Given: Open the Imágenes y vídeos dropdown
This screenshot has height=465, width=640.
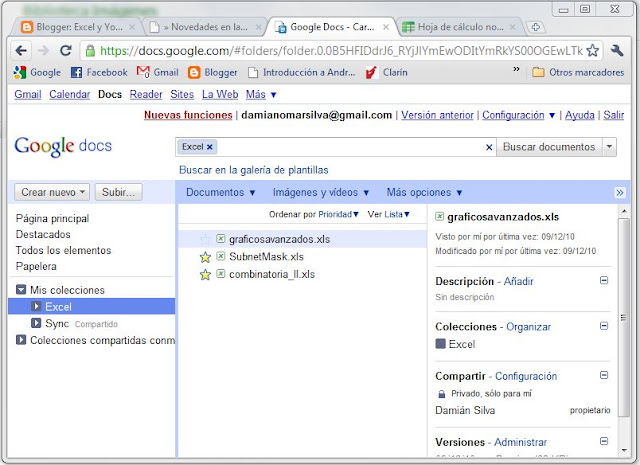Looking at the screenshot, I should (321, 192).
